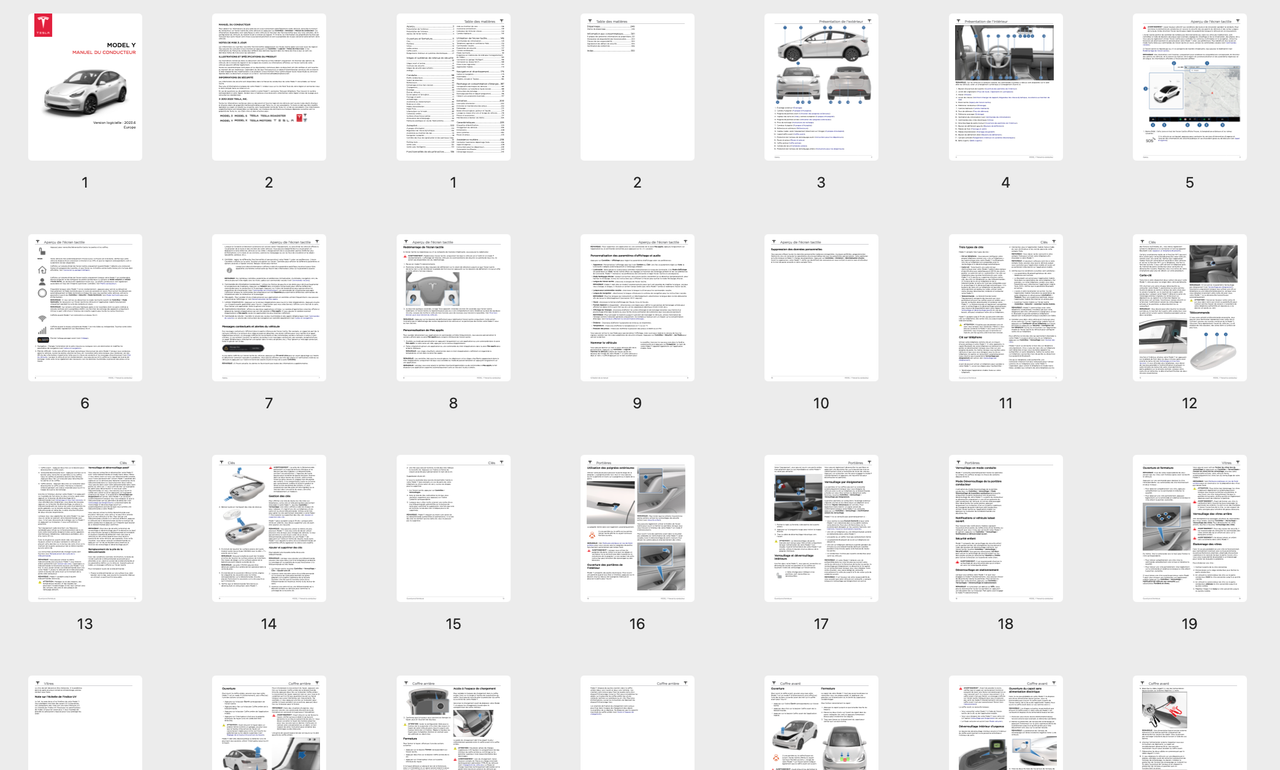This screenshot has height=770, width=1280.
Task: Open page 12 thumbnail showing key card images
Action: (x=1189, y=308)
